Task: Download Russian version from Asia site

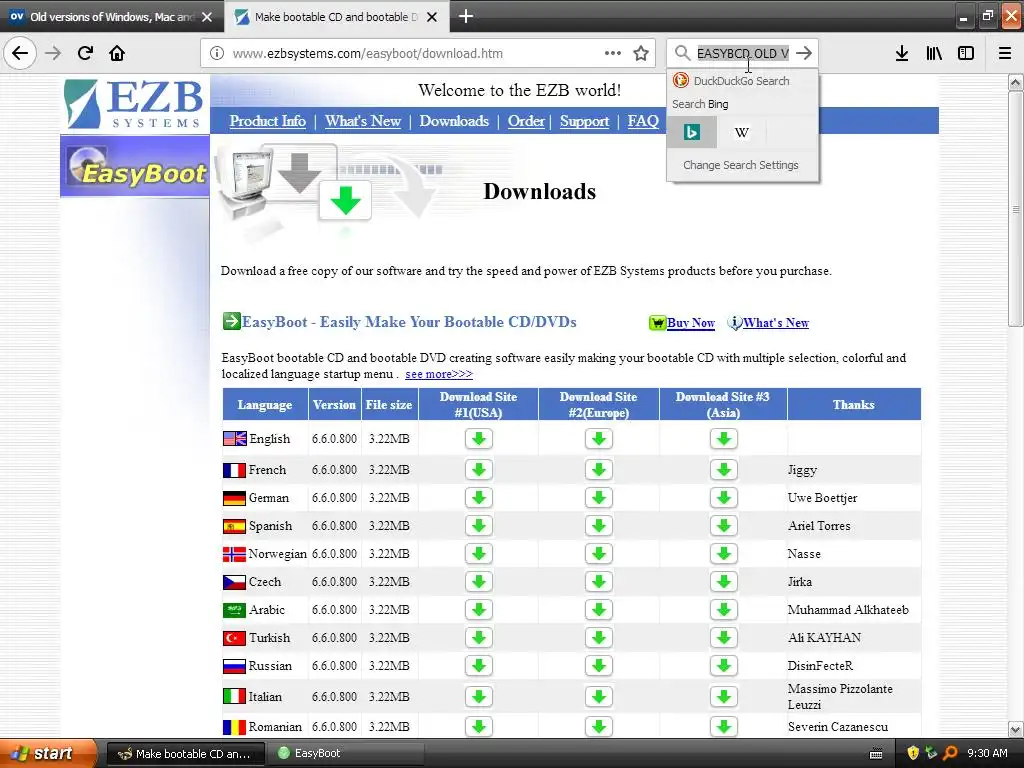Action: click(x=724, y=666)
